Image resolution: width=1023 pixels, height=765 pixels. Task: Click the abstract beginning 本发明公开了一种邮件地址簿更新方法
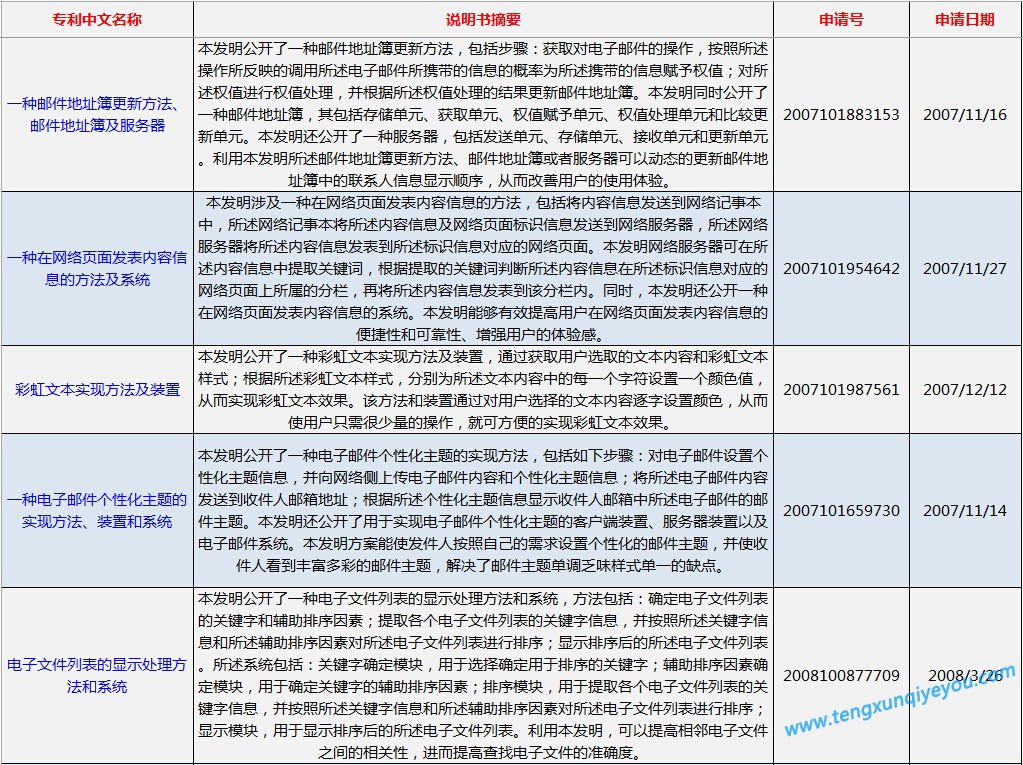click(483, 115)
